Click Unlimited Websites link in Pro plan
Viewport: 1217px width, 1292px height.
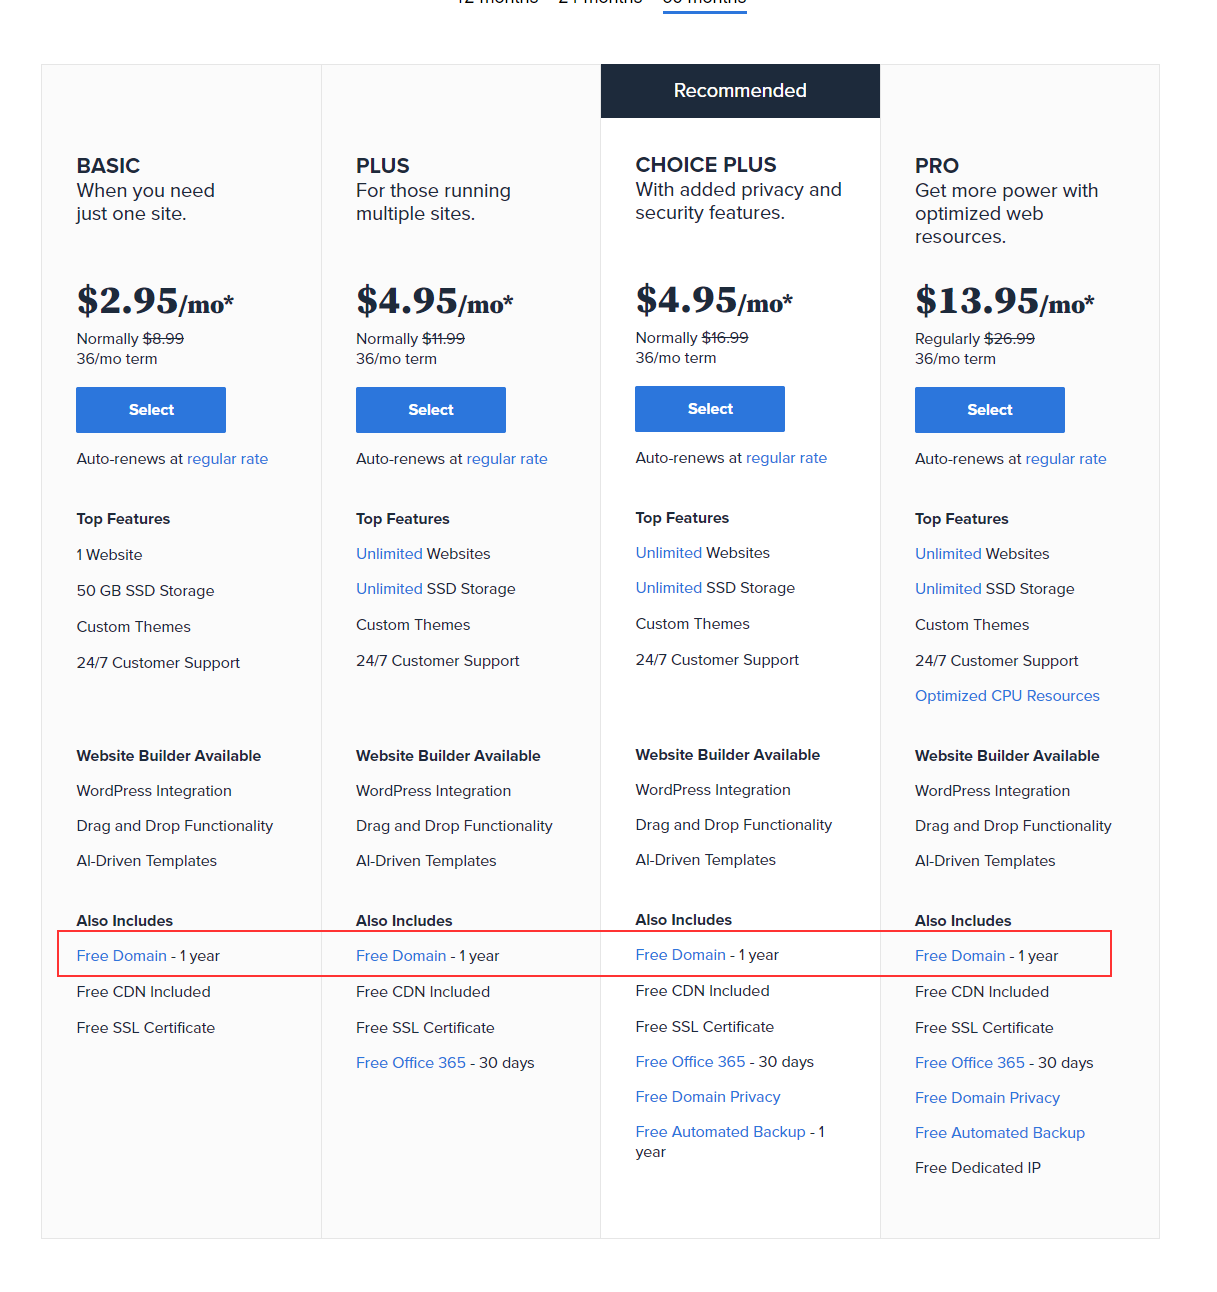[x=948, y=554]
